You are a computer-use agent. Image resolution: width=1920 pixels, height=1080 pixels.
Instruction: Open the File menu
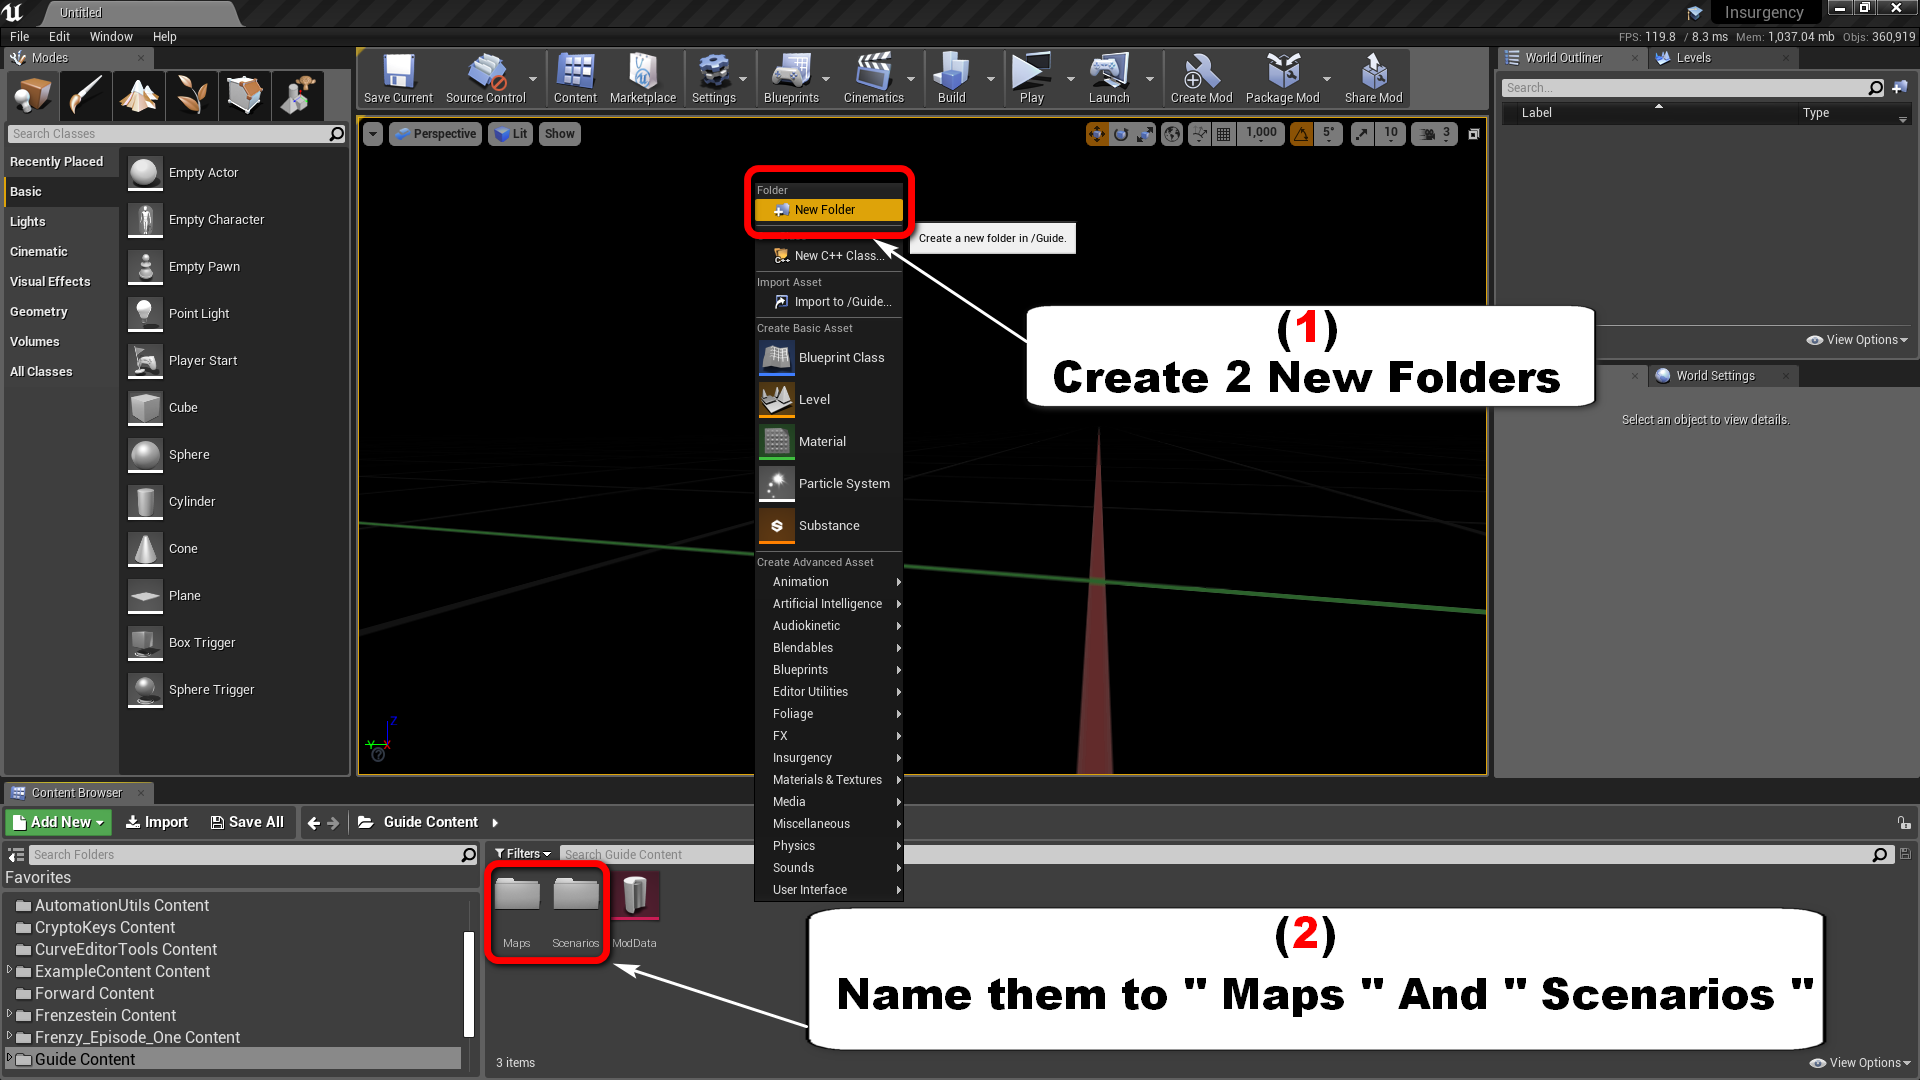tap(19, 36)
